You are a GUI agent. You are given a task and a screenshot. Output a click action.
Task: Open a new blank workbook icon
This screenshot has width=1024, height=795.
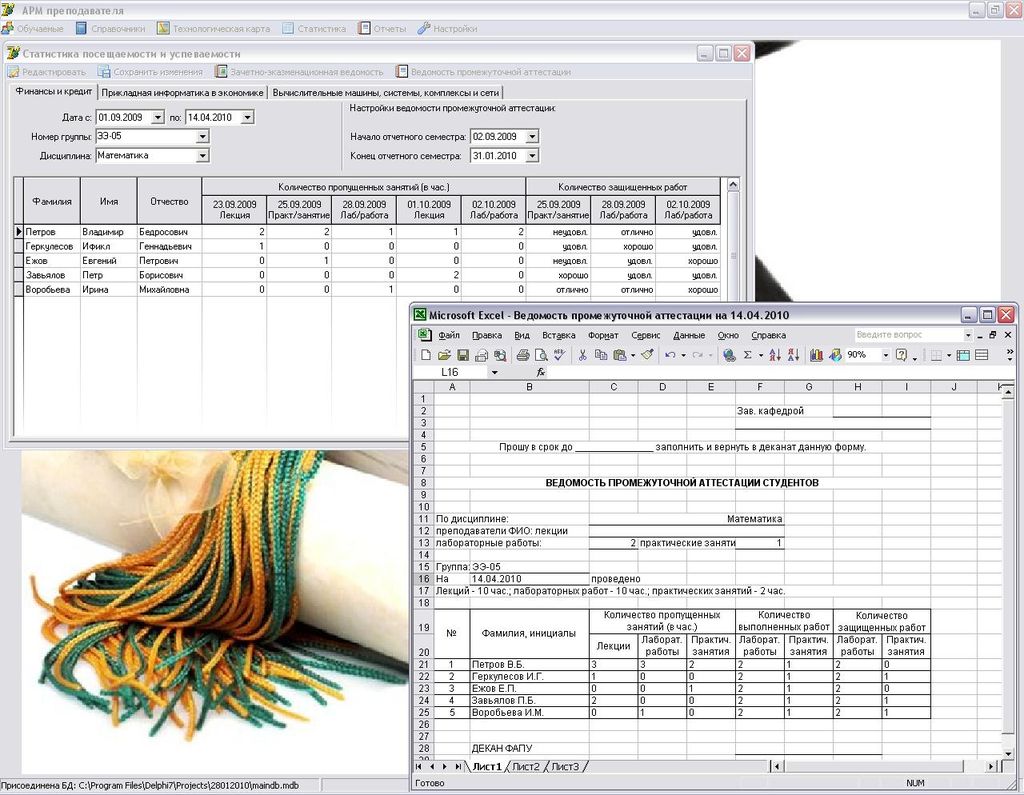pos(426,355)
